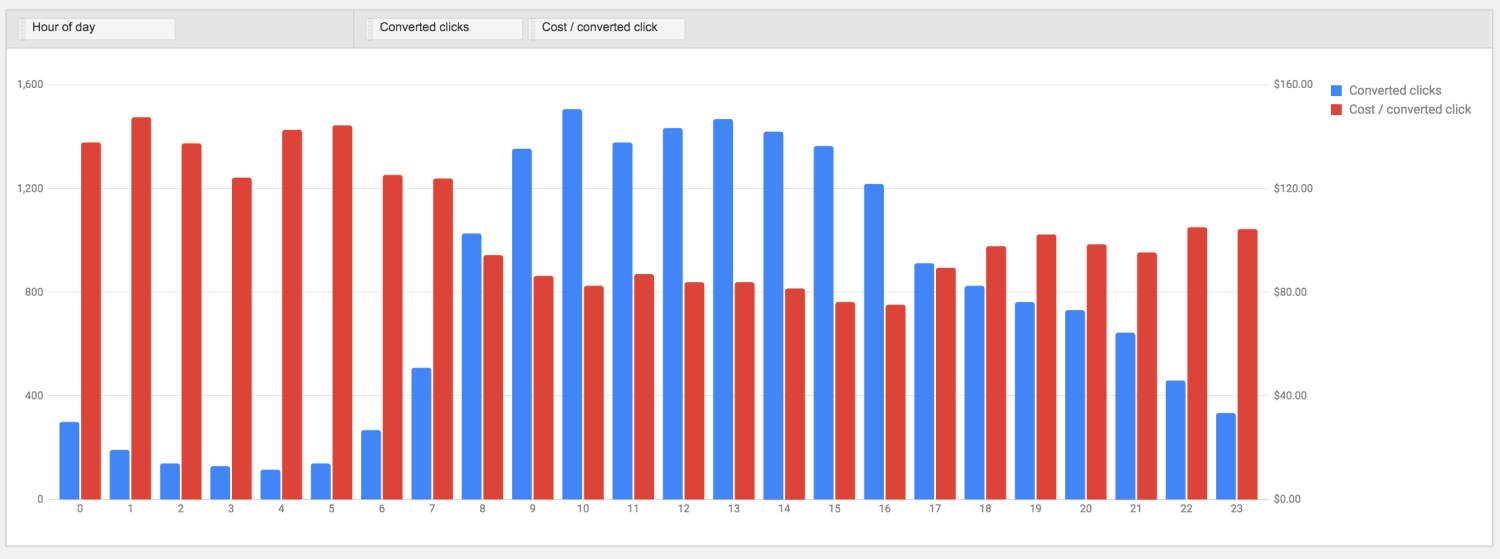Select the Cost / converted click metric chip
Image resolution: width=1500 pixels, height=559 pixels.
(x=606, y=28)
